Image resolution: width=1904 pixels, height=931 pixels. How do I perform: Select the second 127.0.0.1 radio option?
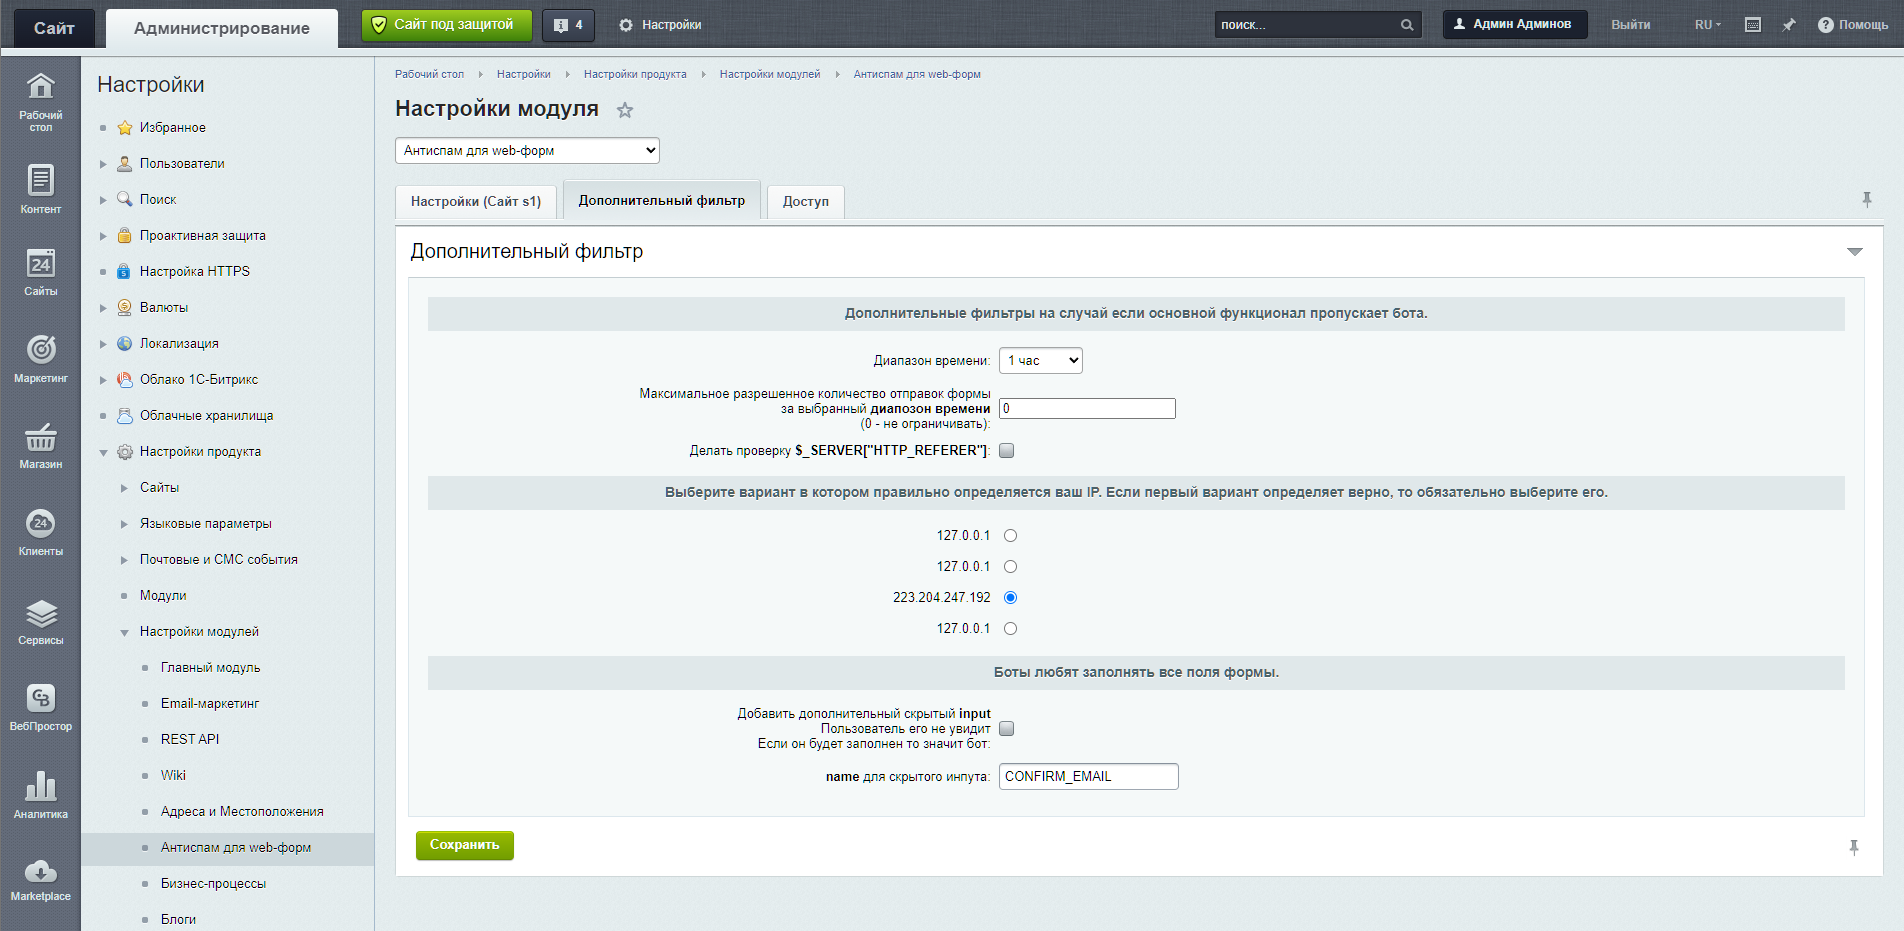pos(1010,567)
